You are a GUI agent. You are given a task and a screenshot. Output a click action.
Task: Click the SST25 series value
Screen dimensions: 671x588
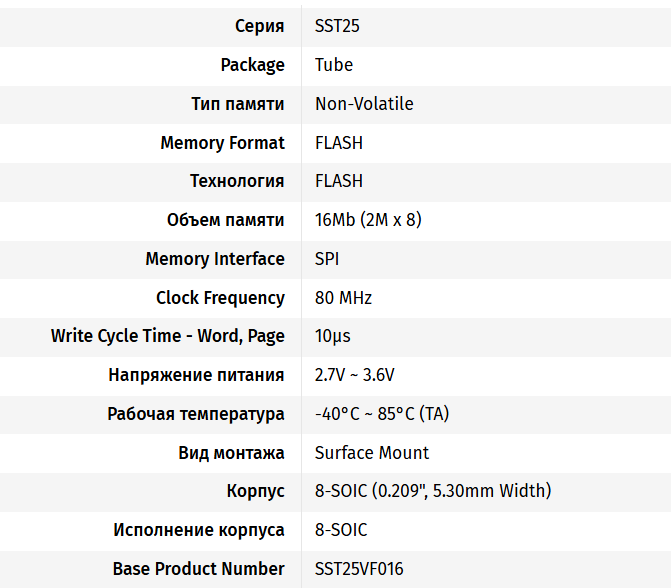click(x=337, y=26)
